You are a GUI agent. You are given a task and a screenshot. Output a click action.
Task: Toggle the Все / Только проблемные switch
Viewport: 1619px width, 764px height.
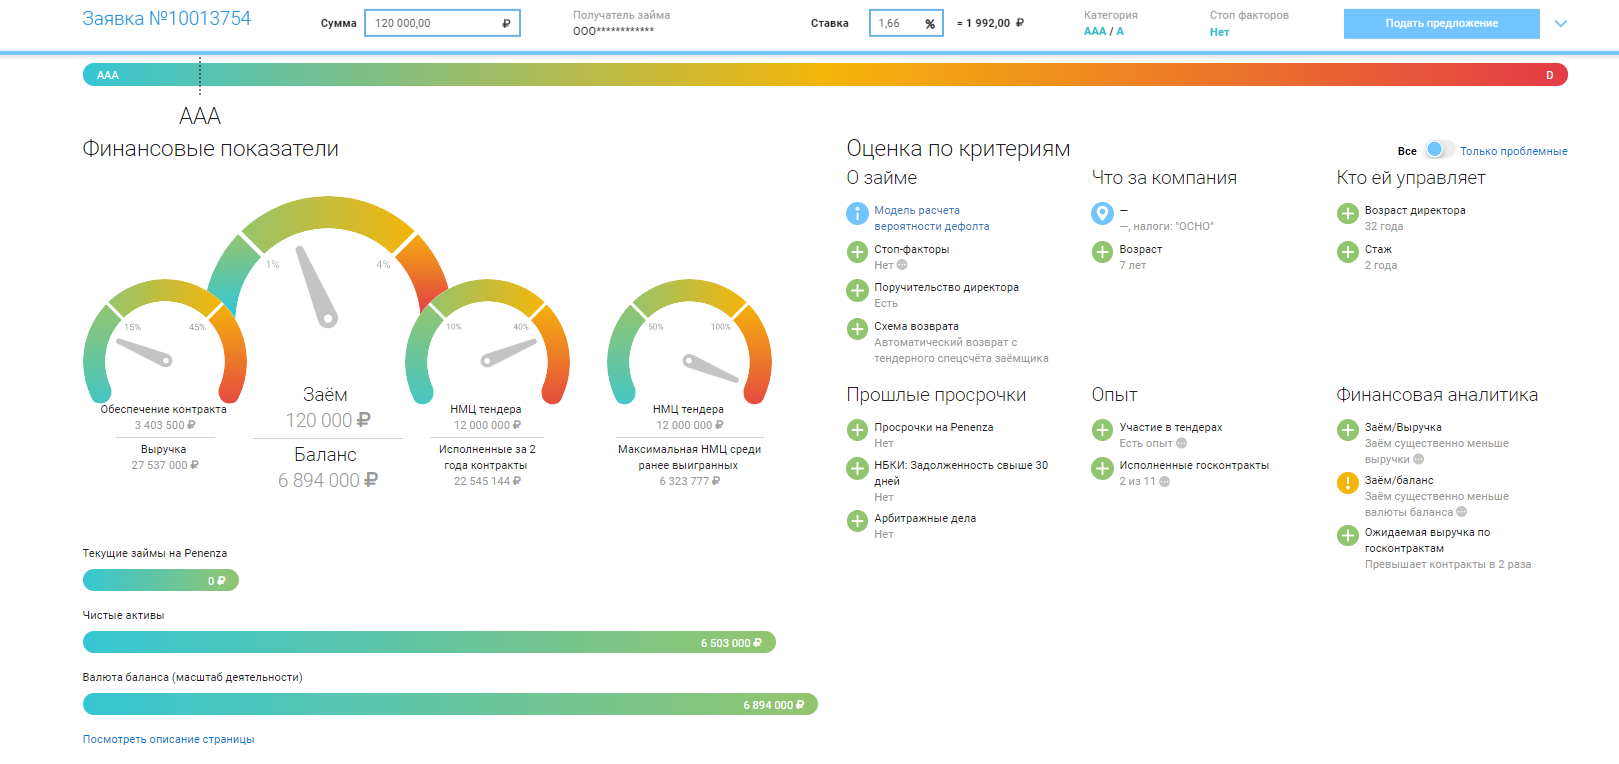(x=1439, y=150)
